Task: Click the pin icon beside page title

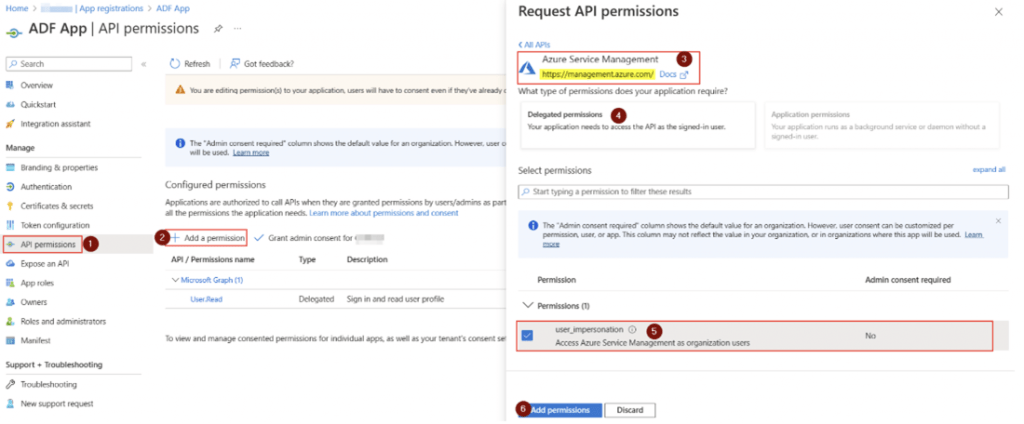Action: coord(218,29)
